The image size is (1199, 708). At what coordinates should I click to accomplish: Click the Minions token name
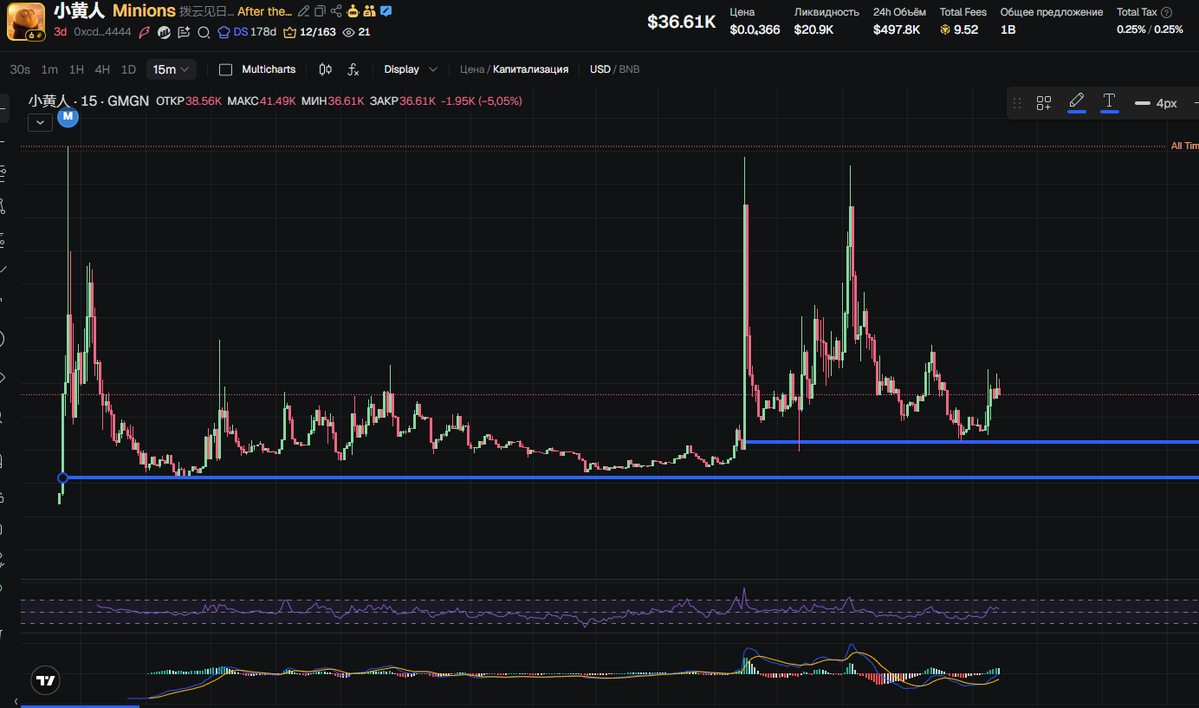[x=144, y=11]
